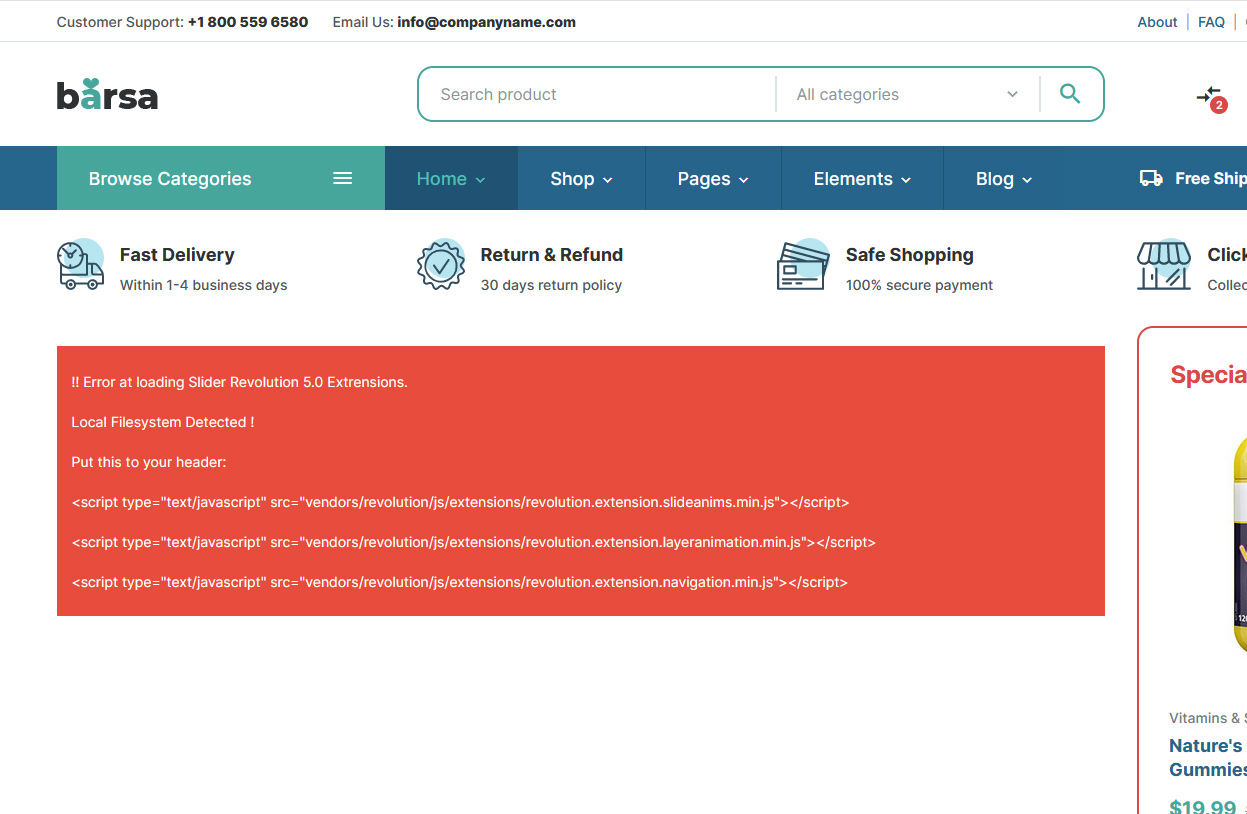Click the Safe Shopping card icon
Image resolution: width=1247 pixels, height=814 pixels.
[x=803, y=266]
